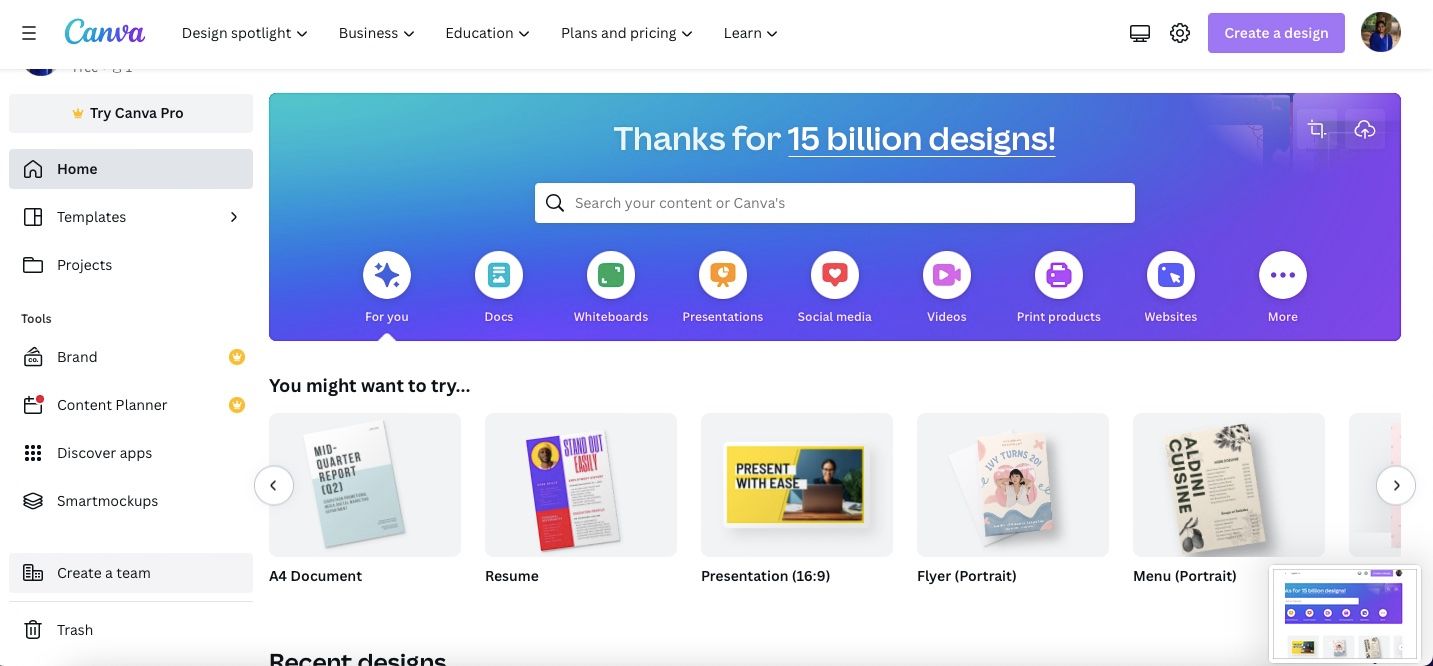Open Content Planner from the sidebar
The width and height of the screenshot is (1433, 666).
[x=111, y=404]
